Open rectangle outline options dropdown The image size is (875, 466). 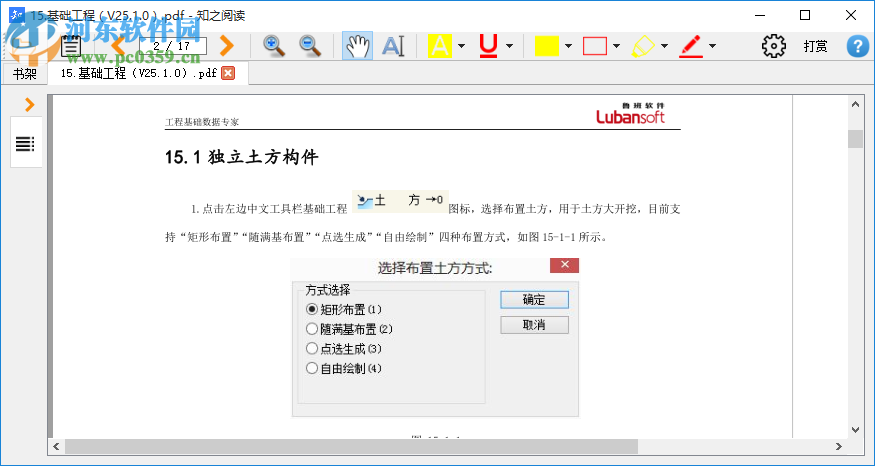pos(616,46)
